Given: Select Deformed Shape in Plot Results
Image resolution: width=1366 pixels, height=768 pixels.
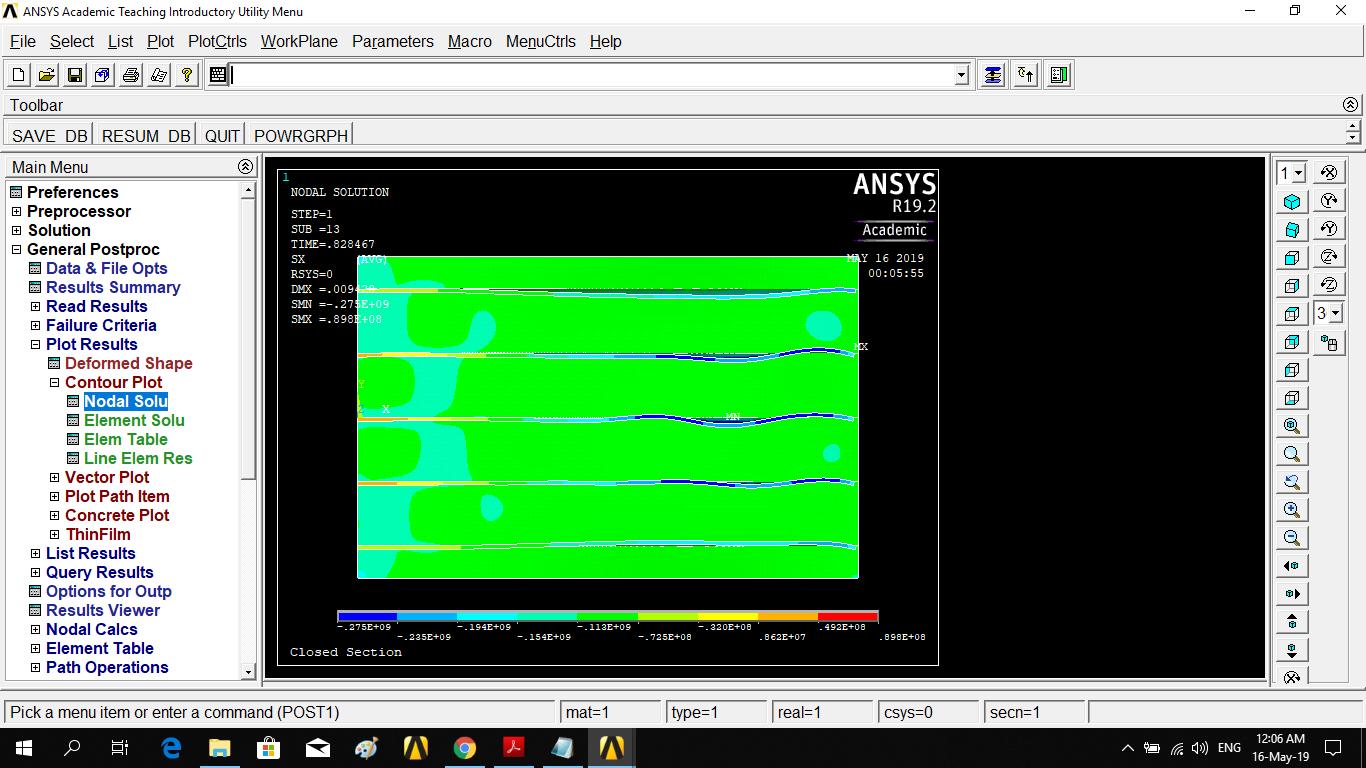Looking at the screenshot, I should [x=128, y=363].
